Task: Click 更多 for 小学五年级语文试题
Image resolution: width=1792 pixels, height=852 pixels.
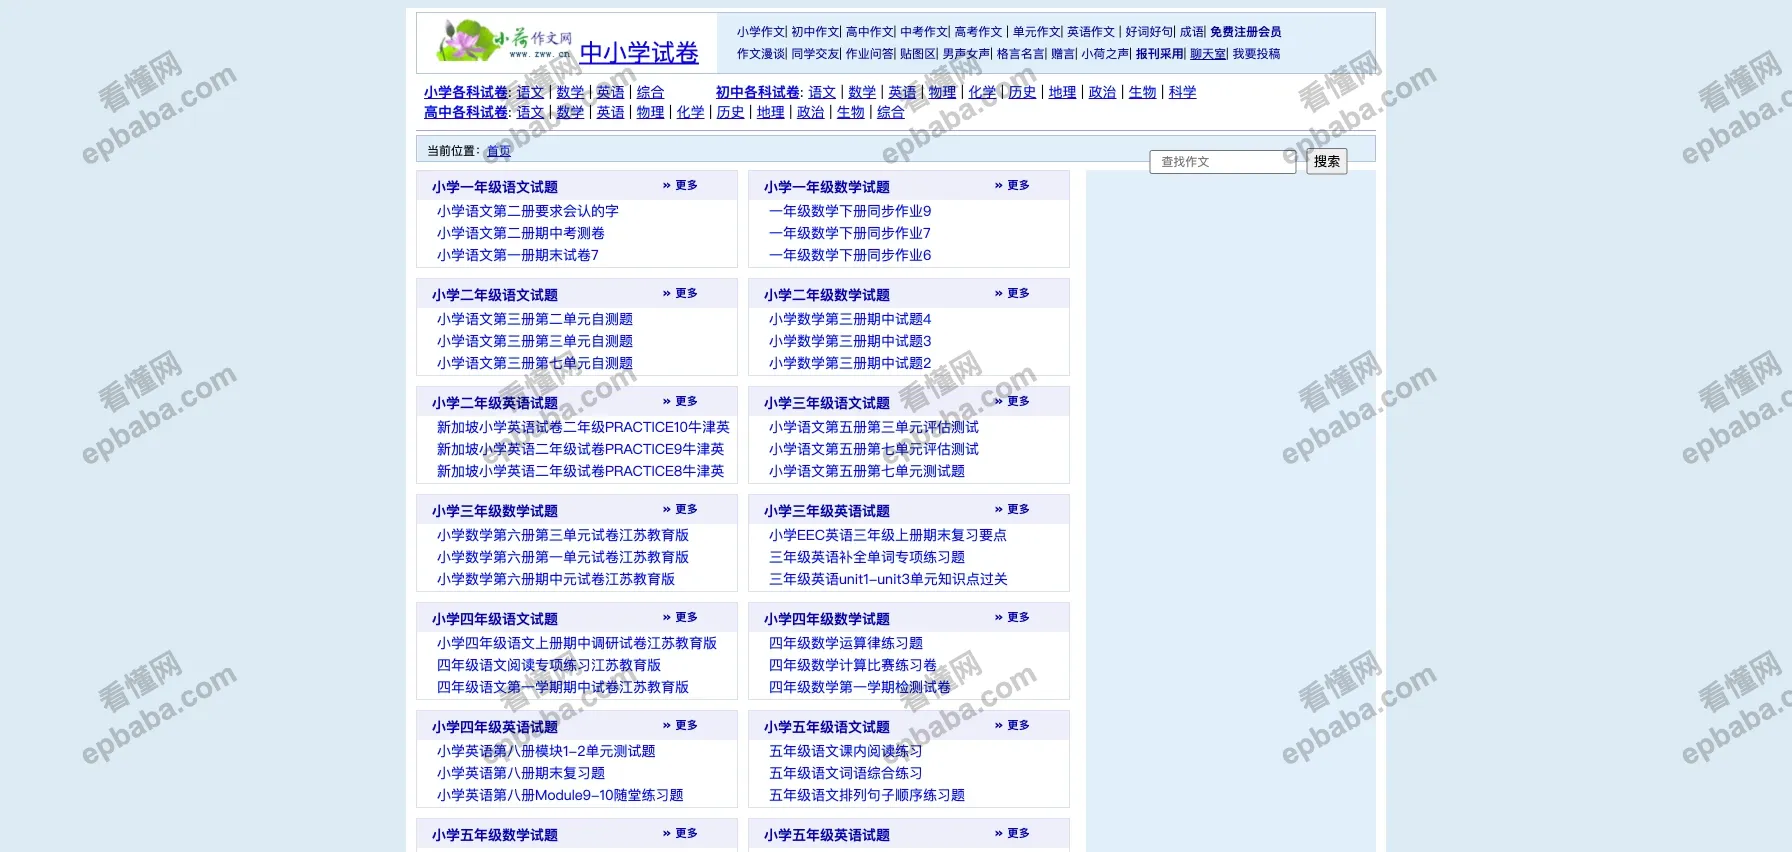Action: pyautogui.click(x=1018, y=725)
